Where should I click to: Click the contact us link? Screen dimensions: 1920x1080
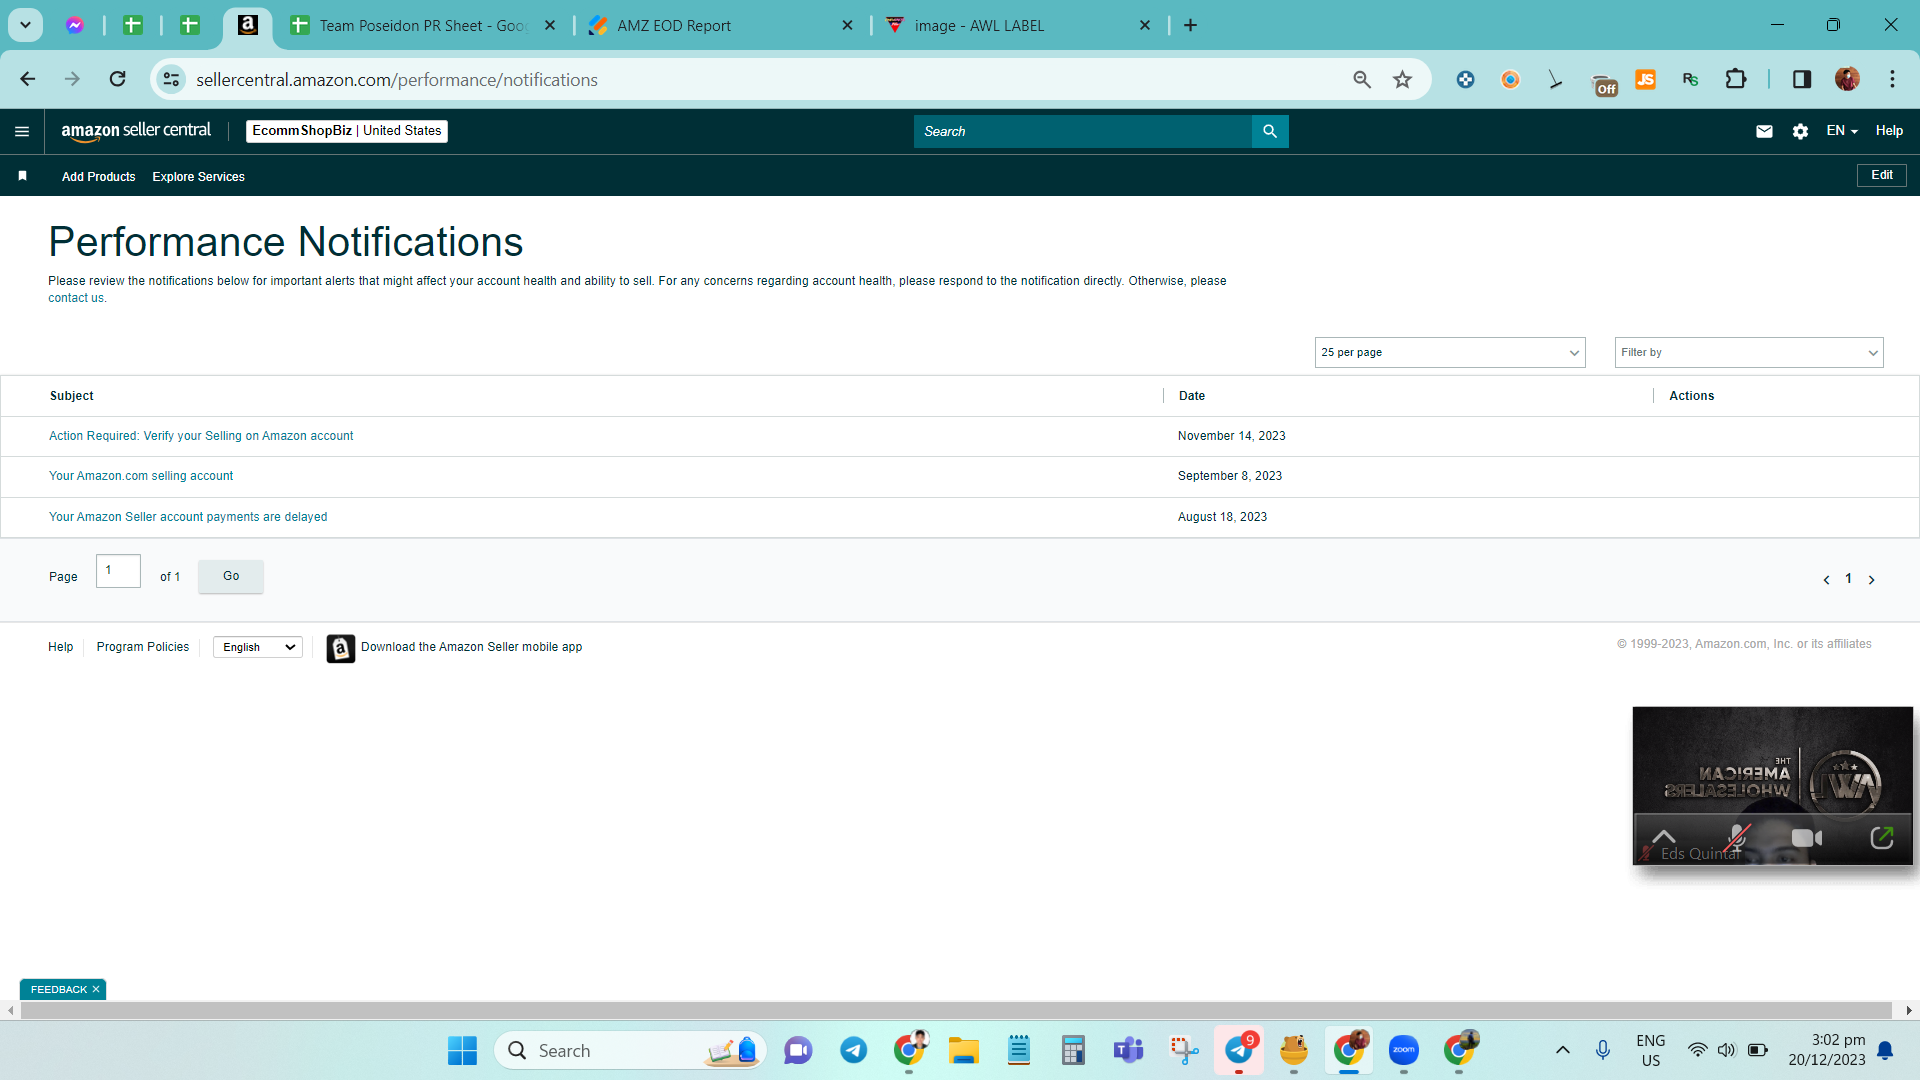pos(76,298)
